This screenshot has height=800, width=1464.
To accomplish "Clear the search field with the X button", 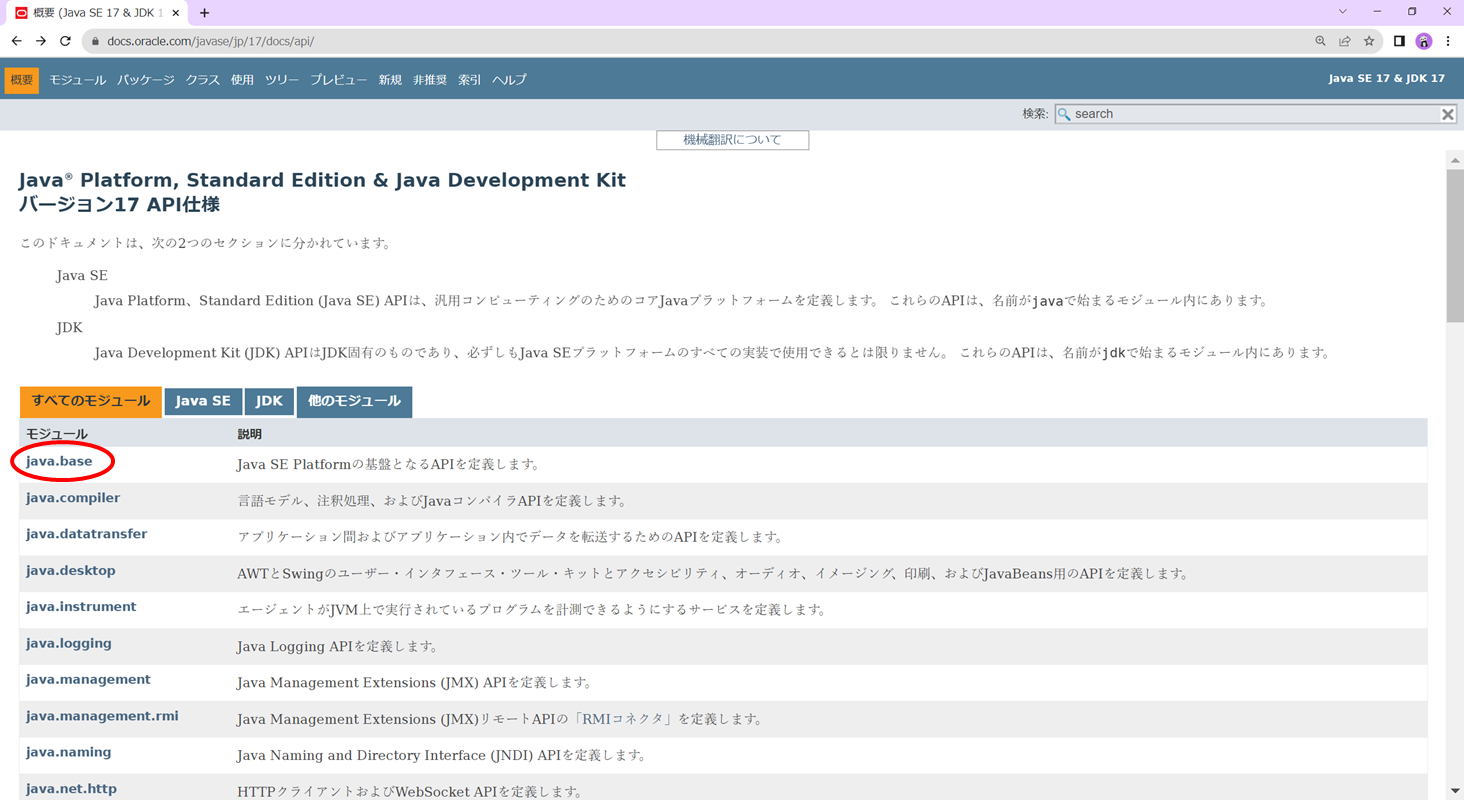I will [1447, 113].
